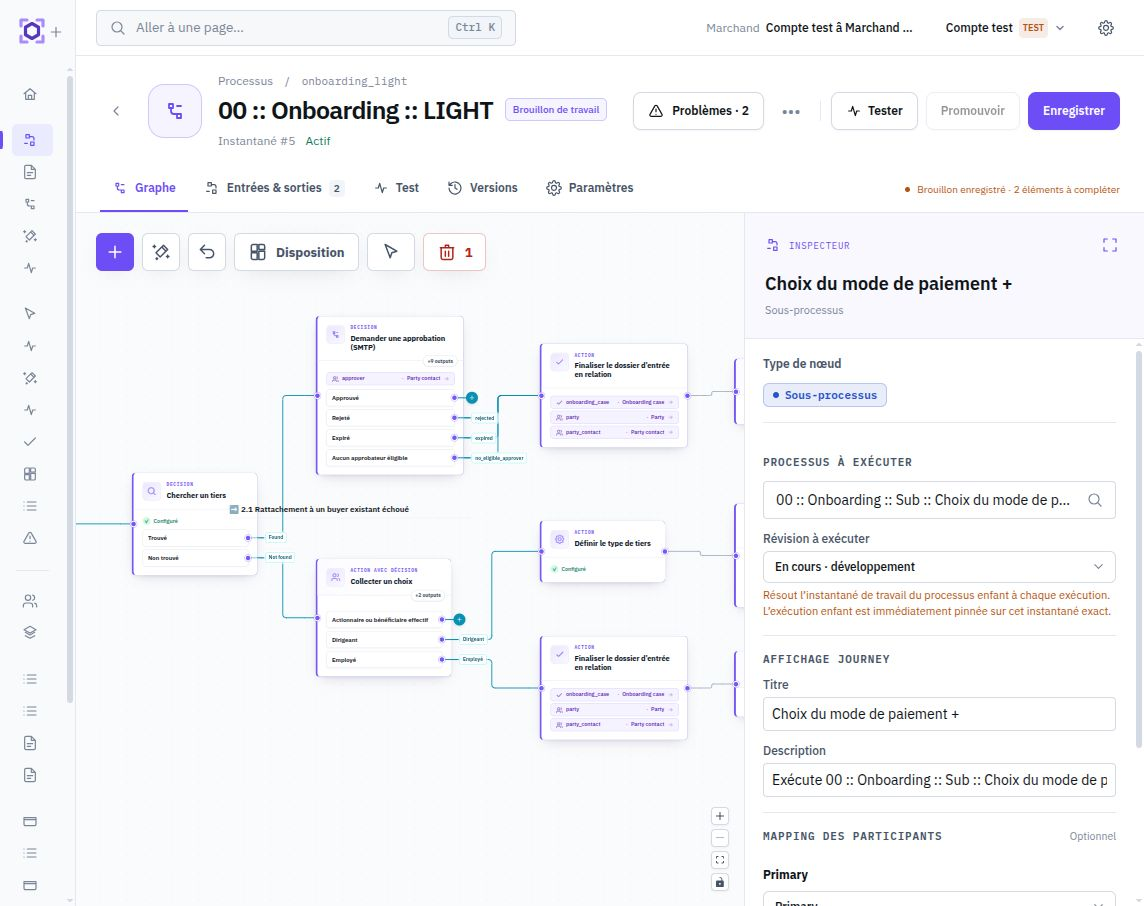Click the Promouvoir button
Image resolution: width=1144 pixels, height=906 pixels.
point(973,111)
